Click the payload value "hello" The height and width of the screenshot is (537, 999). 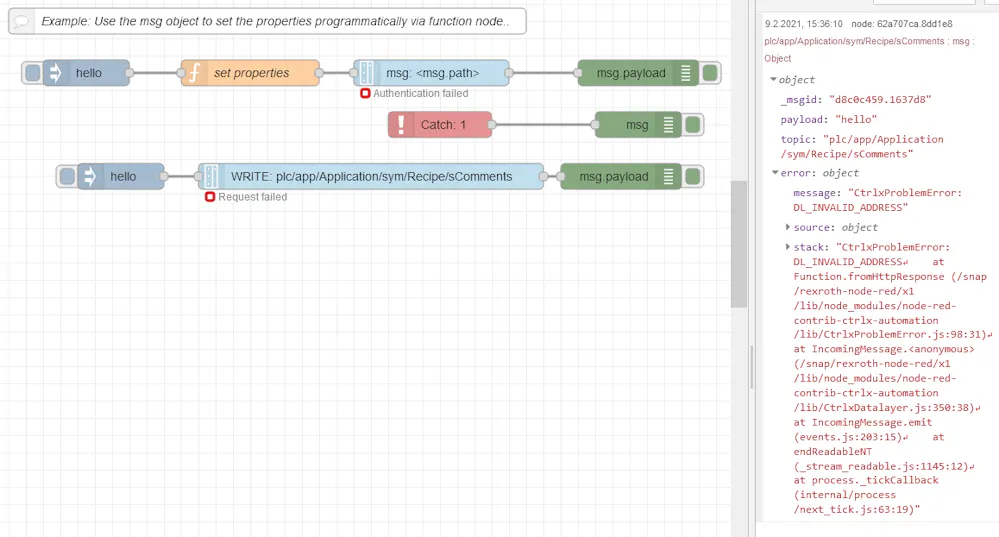coord(856,119)
